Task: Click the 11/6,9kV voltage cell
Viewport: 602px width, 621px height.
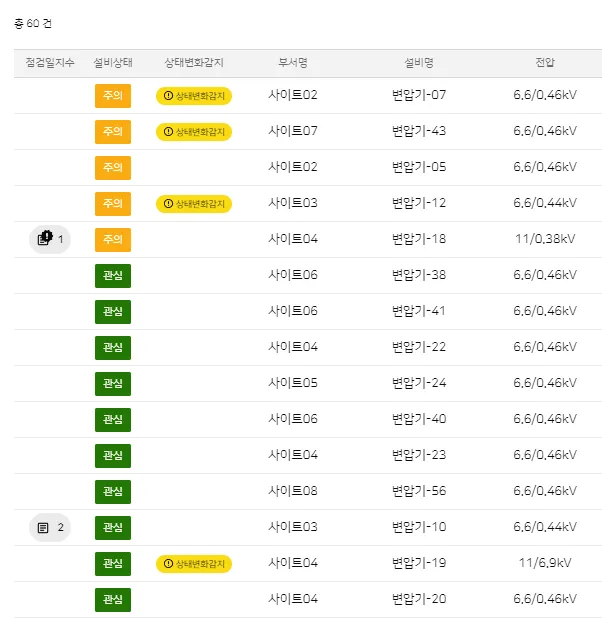Action: click(x=545, y=564)
